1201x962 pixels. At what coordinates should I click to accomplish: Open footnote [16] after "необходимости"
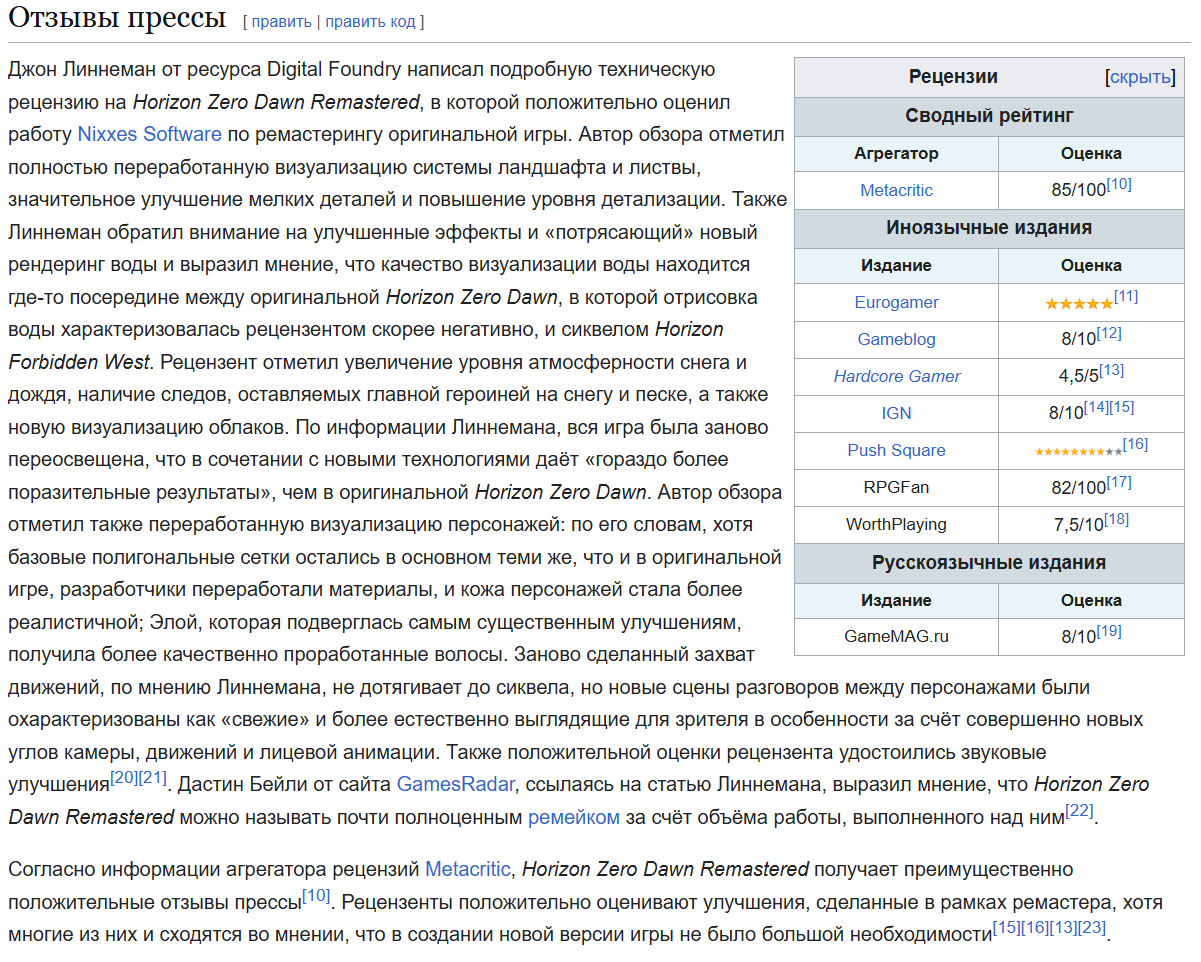coord(1035,927)
